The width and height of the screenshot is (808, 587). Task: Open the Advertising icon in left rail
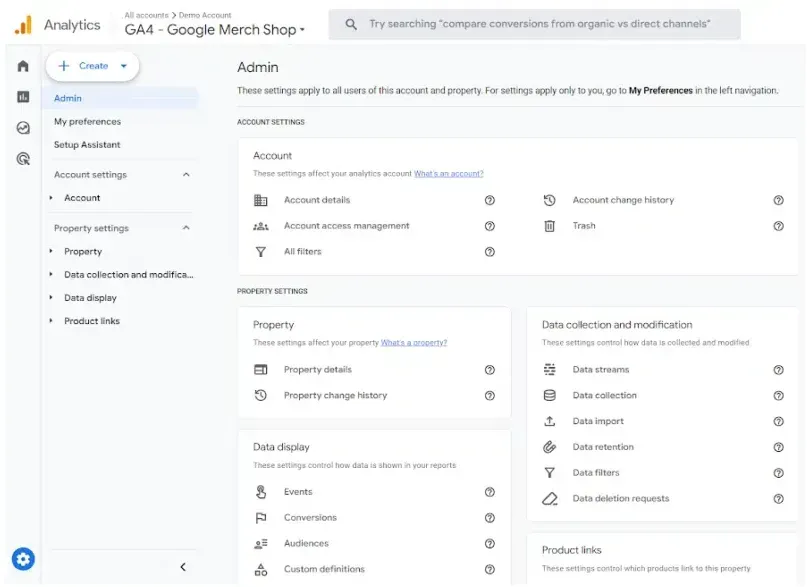23,159
